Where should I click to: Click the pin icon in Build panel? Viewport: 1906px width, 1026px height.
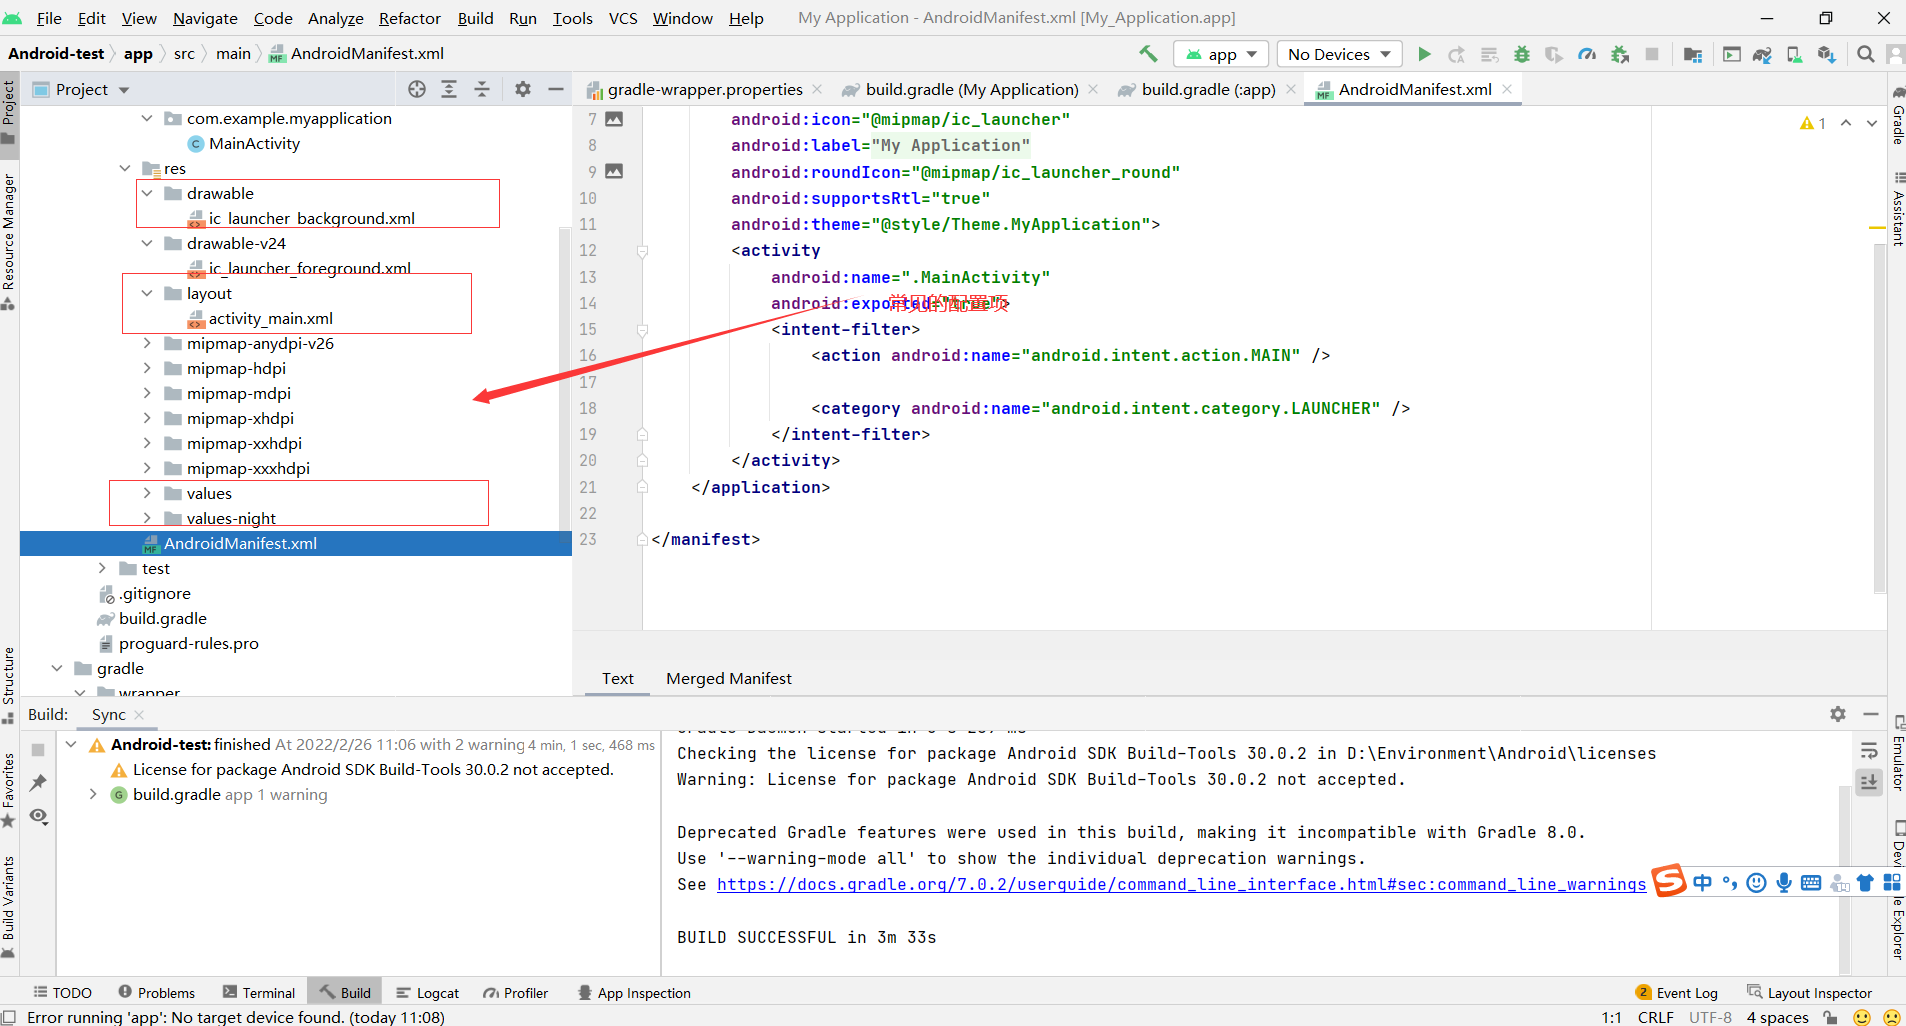[38, 782]
